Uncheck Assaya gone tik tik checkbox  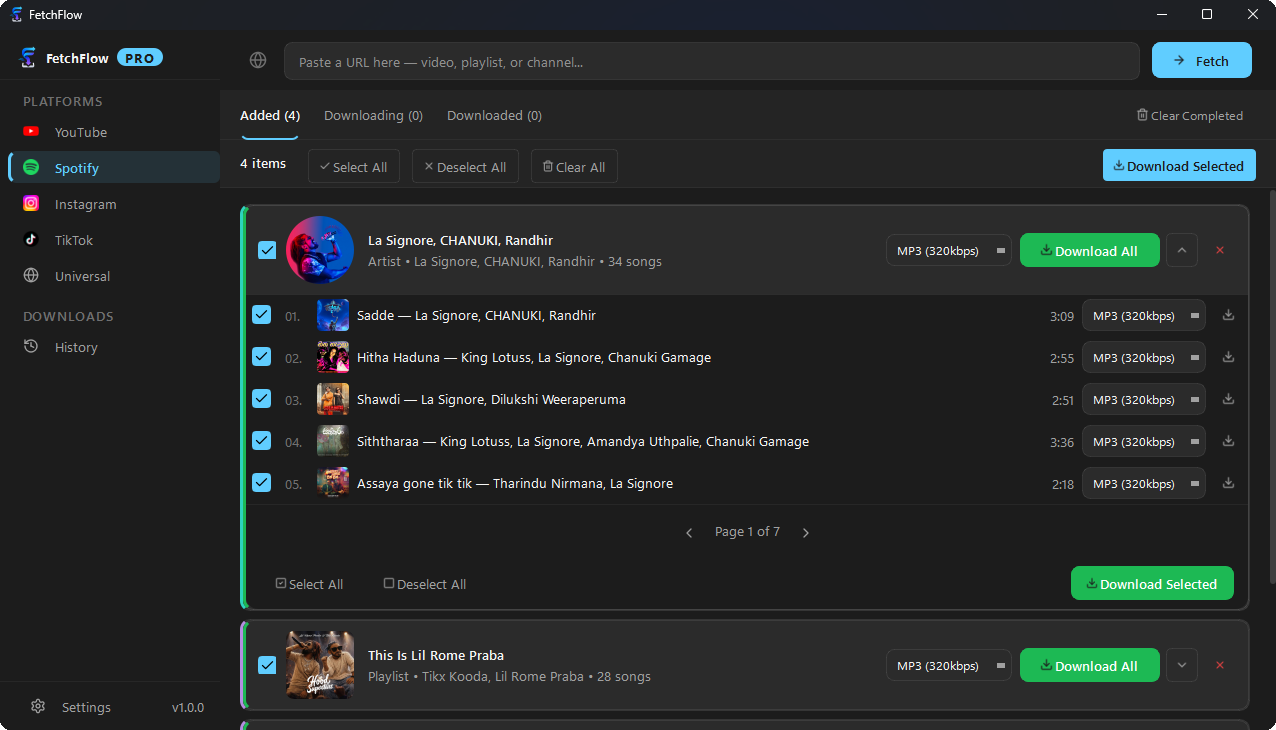pos(261,483)
